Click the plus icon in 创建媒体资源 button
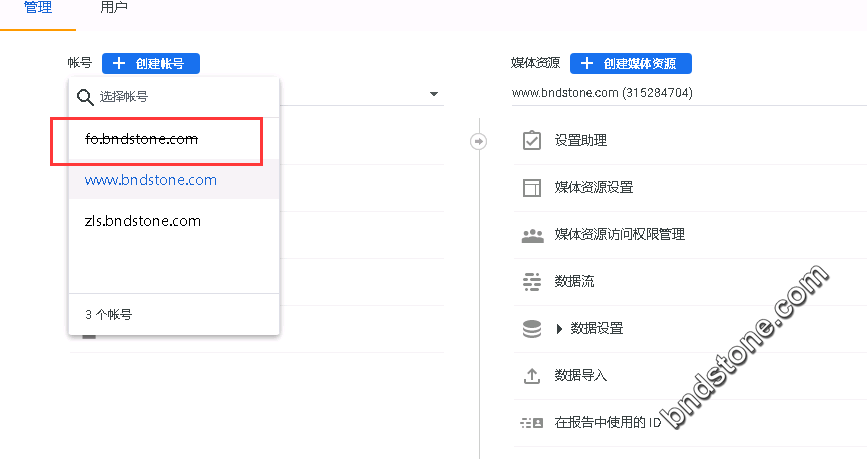The height and width of the screenshot is (459, 867). click(587, 63)
